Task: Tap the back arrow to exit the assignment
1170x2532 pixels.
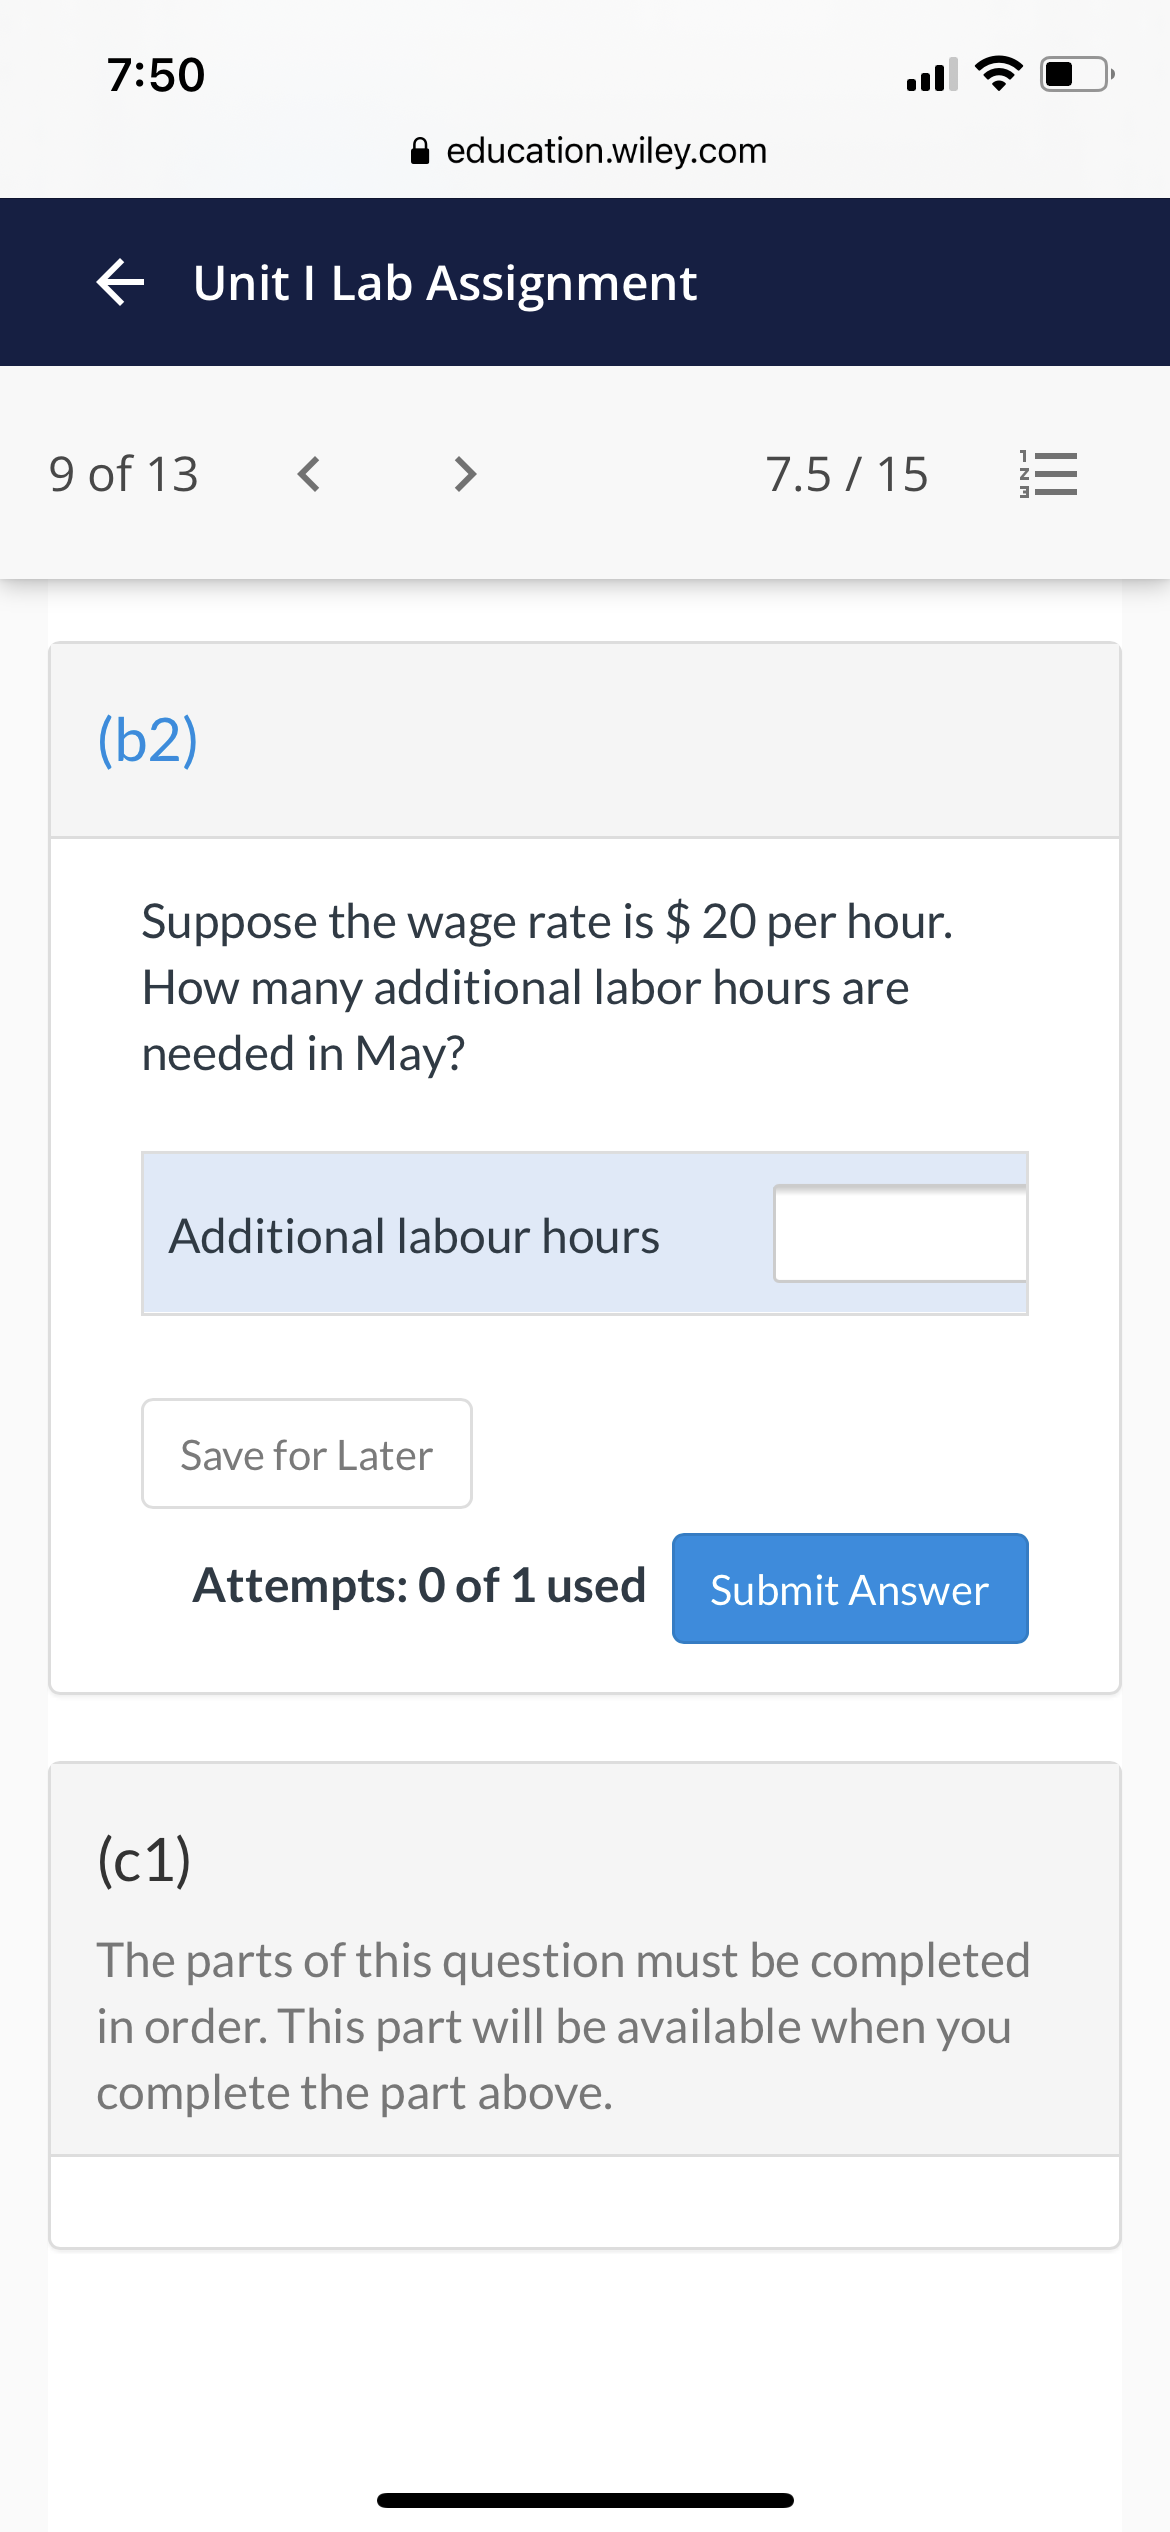Action: coord(119,283)
